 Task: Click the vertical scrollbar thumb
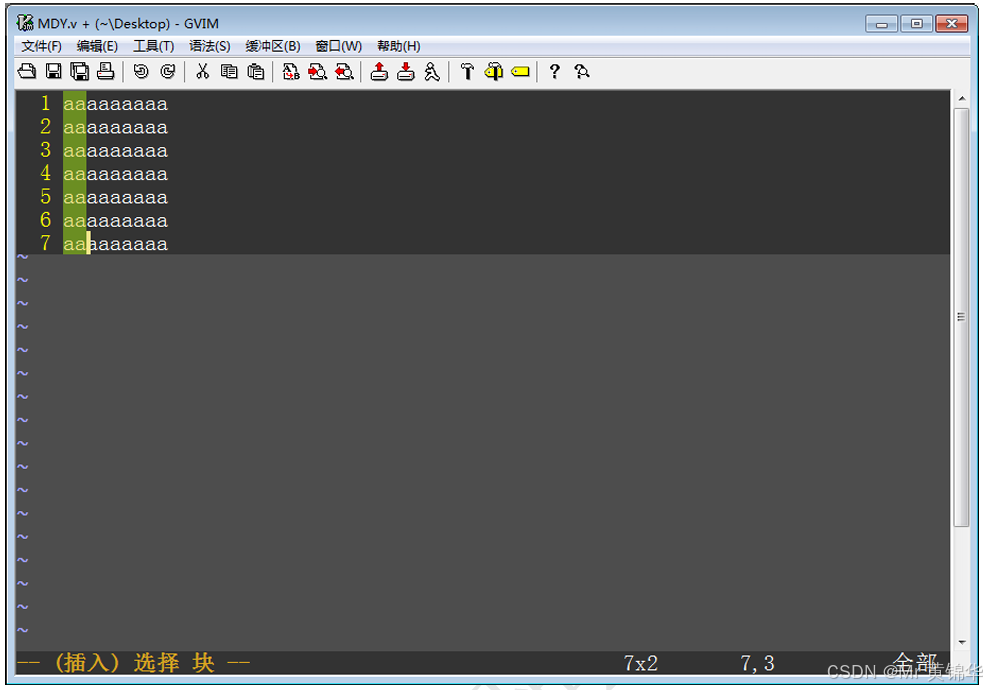(x=961, y=317)
